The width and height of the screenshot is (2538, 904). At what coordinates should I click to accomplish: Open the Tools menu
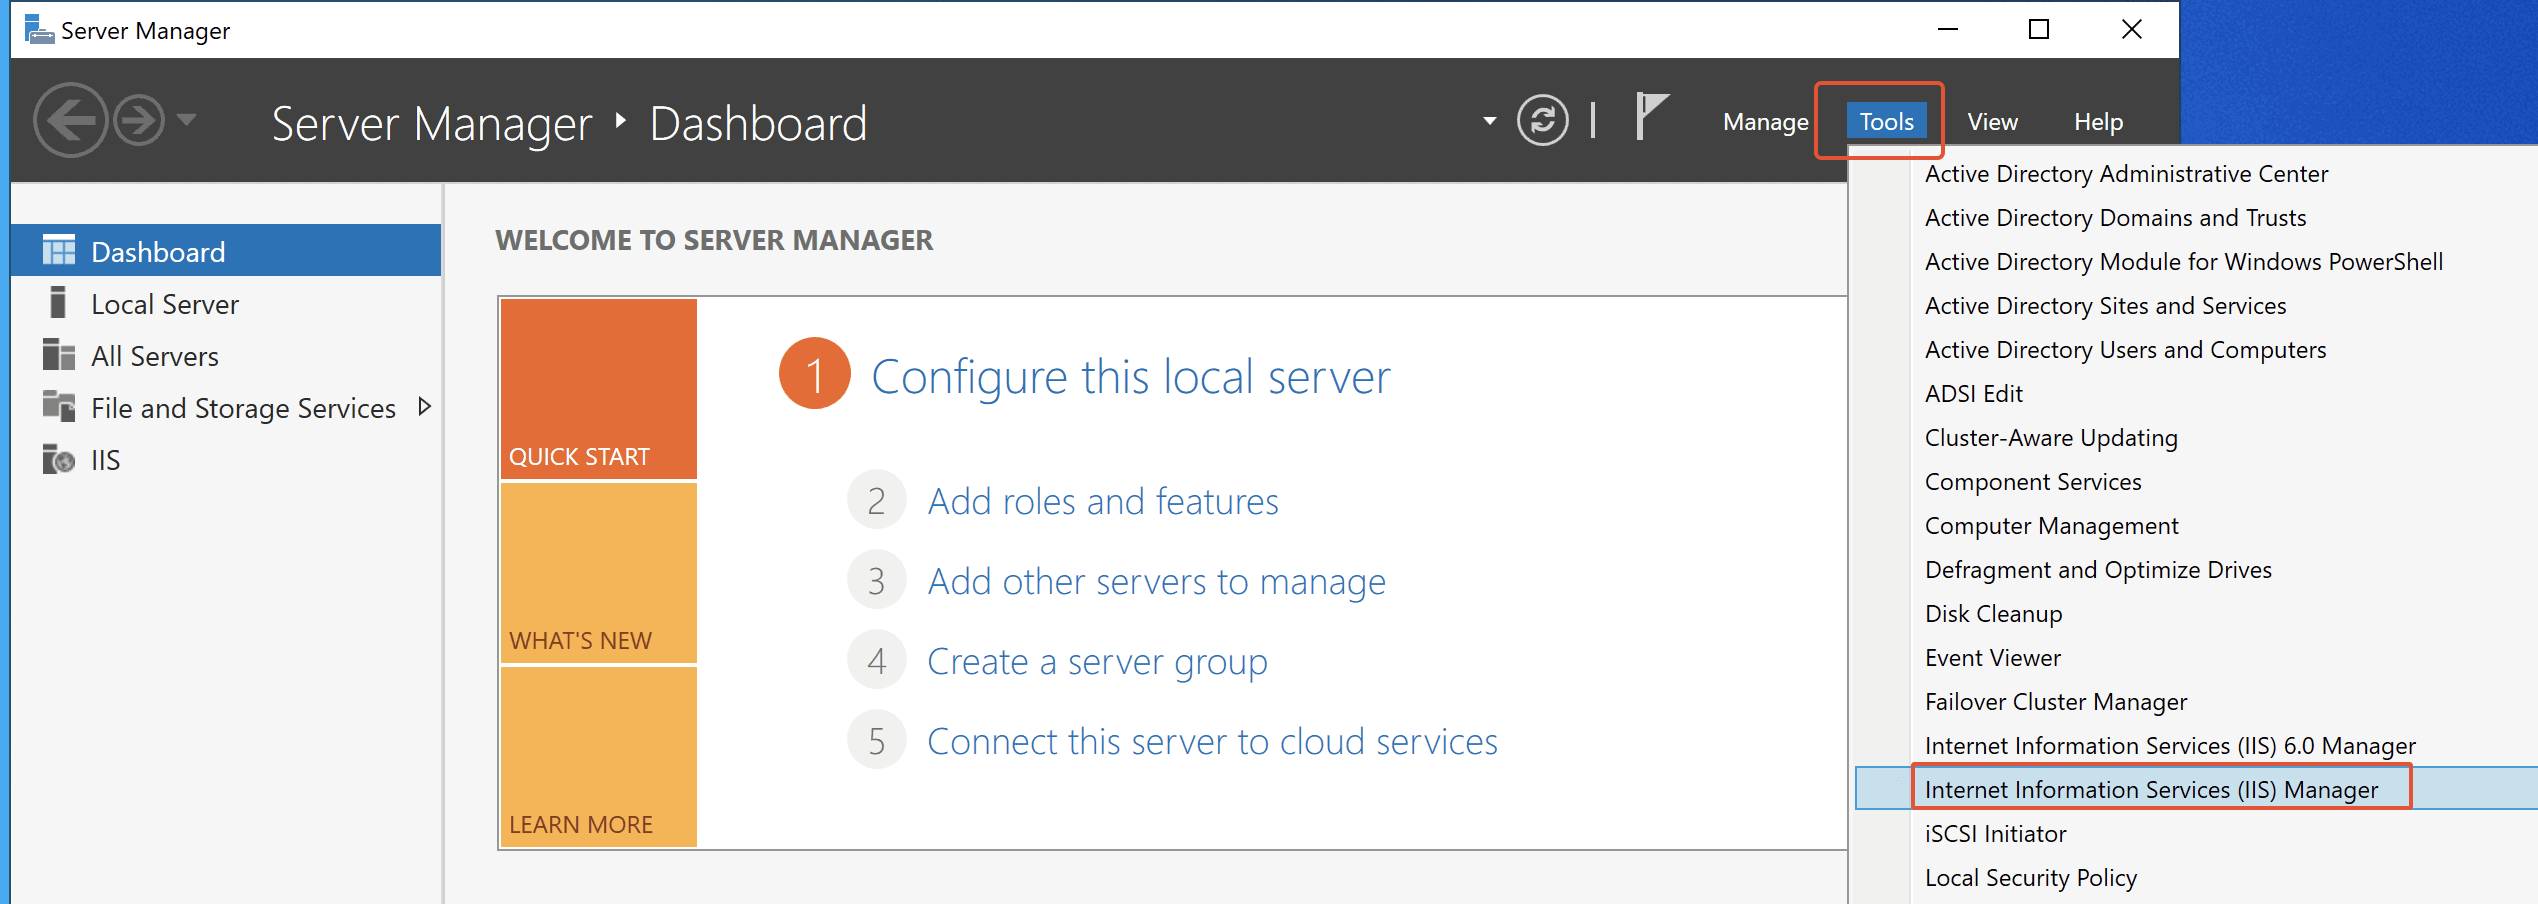[x=1886, y=122]
